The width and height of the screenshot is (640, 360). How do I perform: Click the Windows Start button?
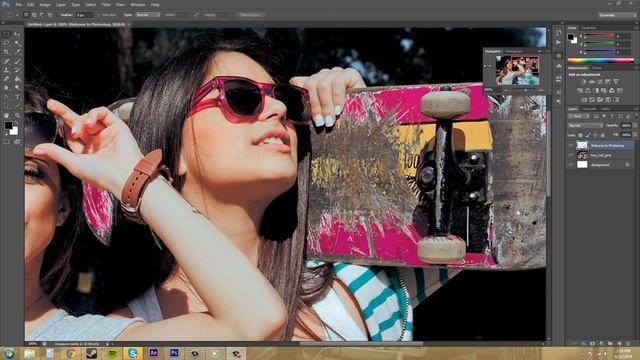[9, 353]
